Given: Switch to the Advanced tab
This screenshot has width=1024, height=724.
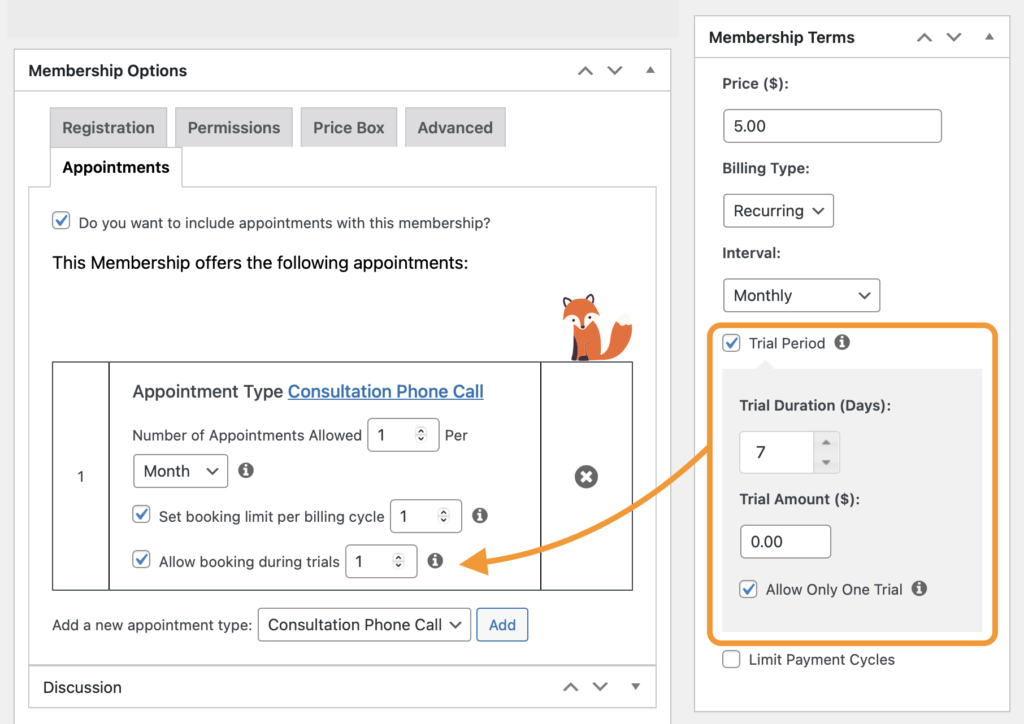Looking at the screenshot, I should coord(455,127).
